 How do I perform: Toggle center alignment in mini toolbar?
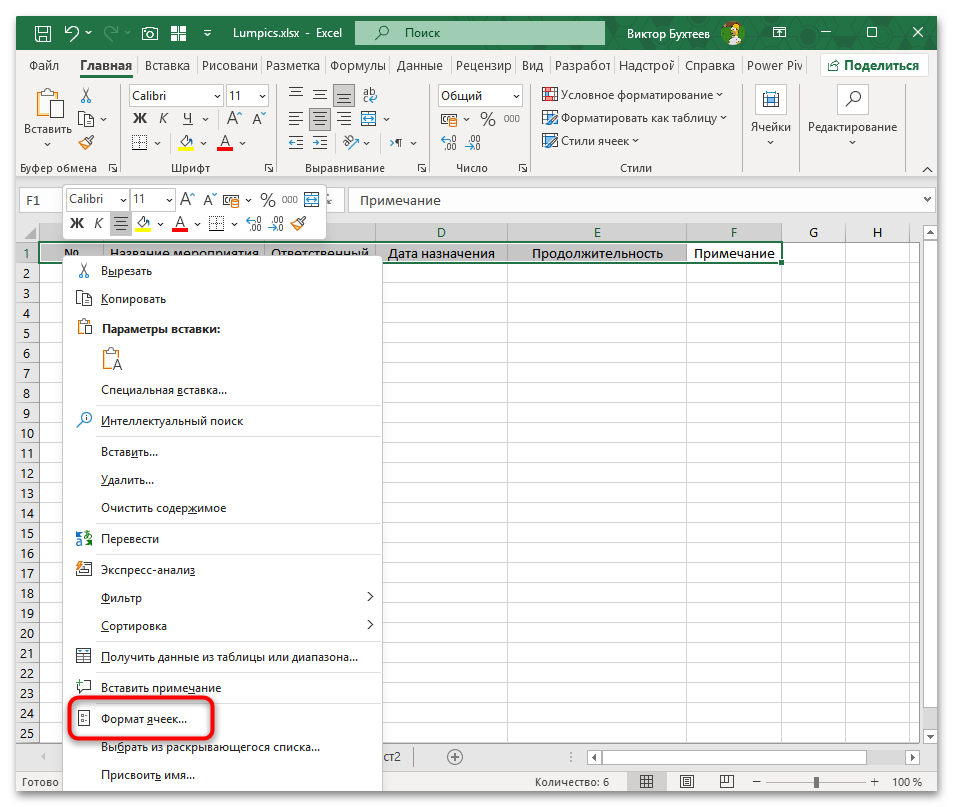click(120, 224)
